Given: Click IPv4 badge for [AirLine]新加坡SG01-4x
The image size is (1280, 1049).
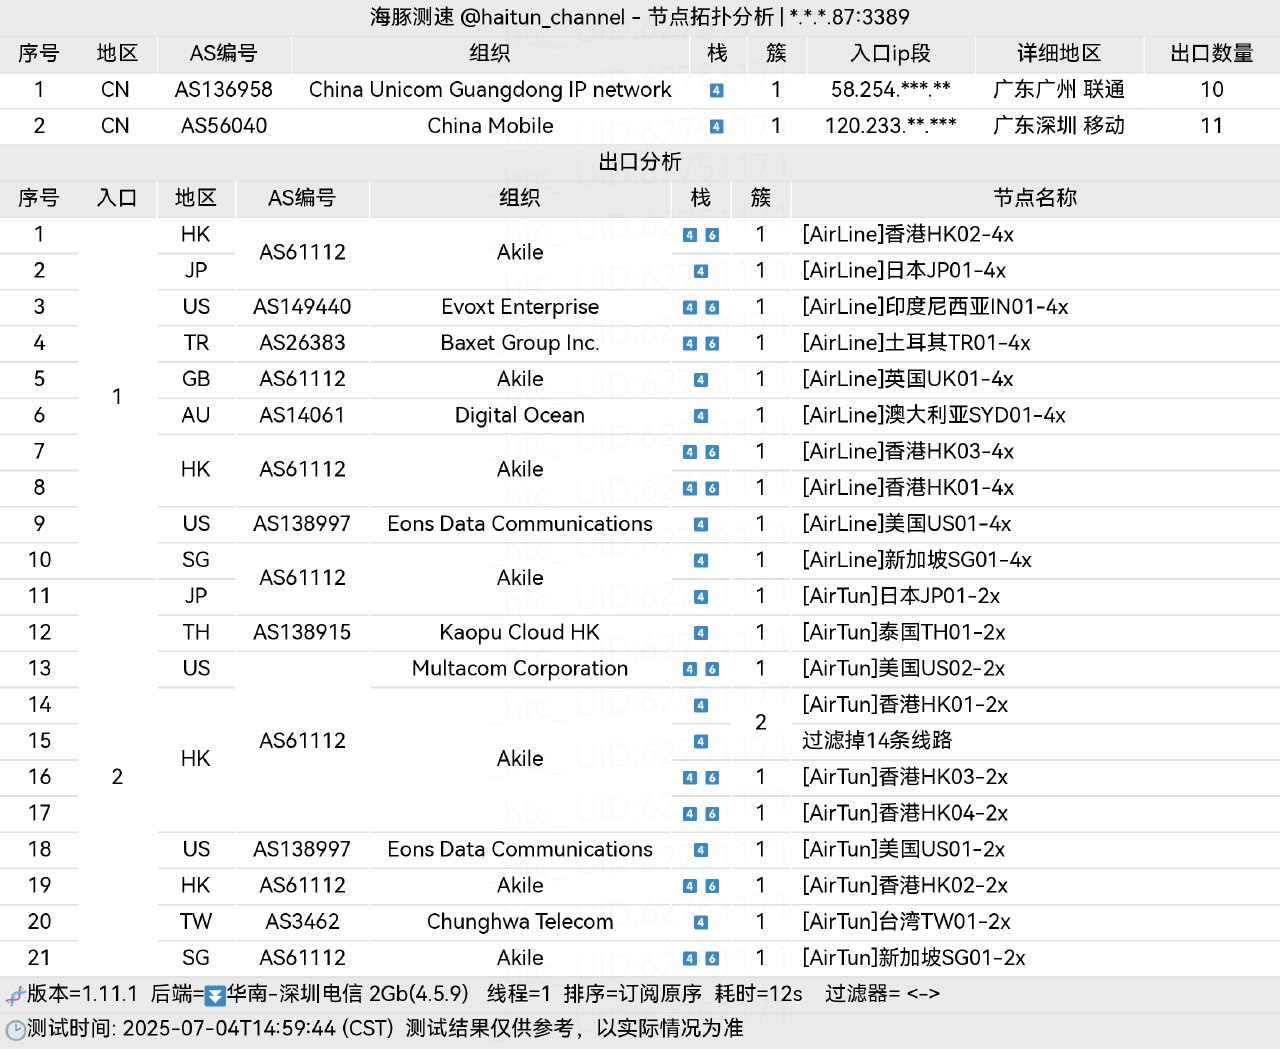Looking at the screenshot, I should [x=701, y=560].
